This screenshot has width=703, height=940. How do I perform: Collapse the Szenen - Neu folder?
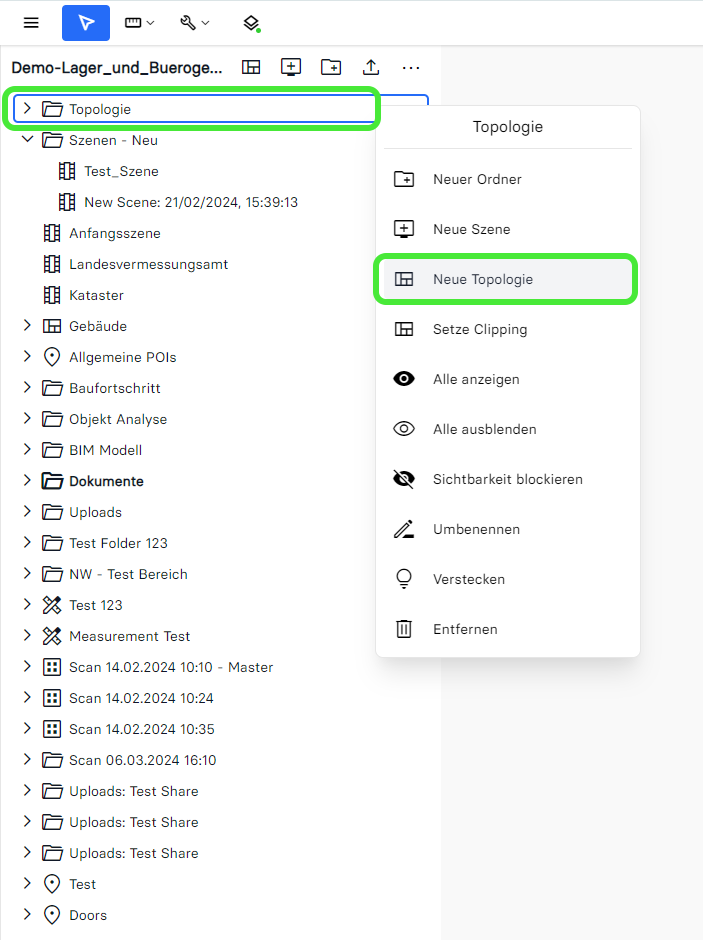[x=27, y=140]
